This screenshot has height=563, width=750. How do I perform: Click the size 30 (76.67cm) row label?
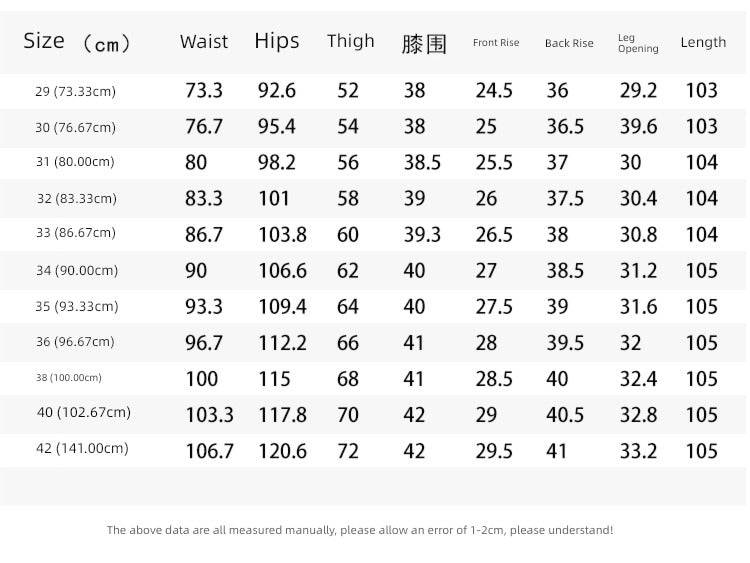click(76, 127)
